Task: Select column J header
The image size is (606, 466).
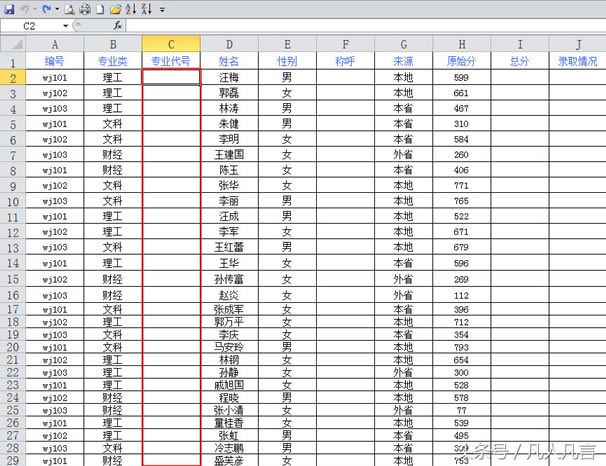Action: [x=577, y=44]
